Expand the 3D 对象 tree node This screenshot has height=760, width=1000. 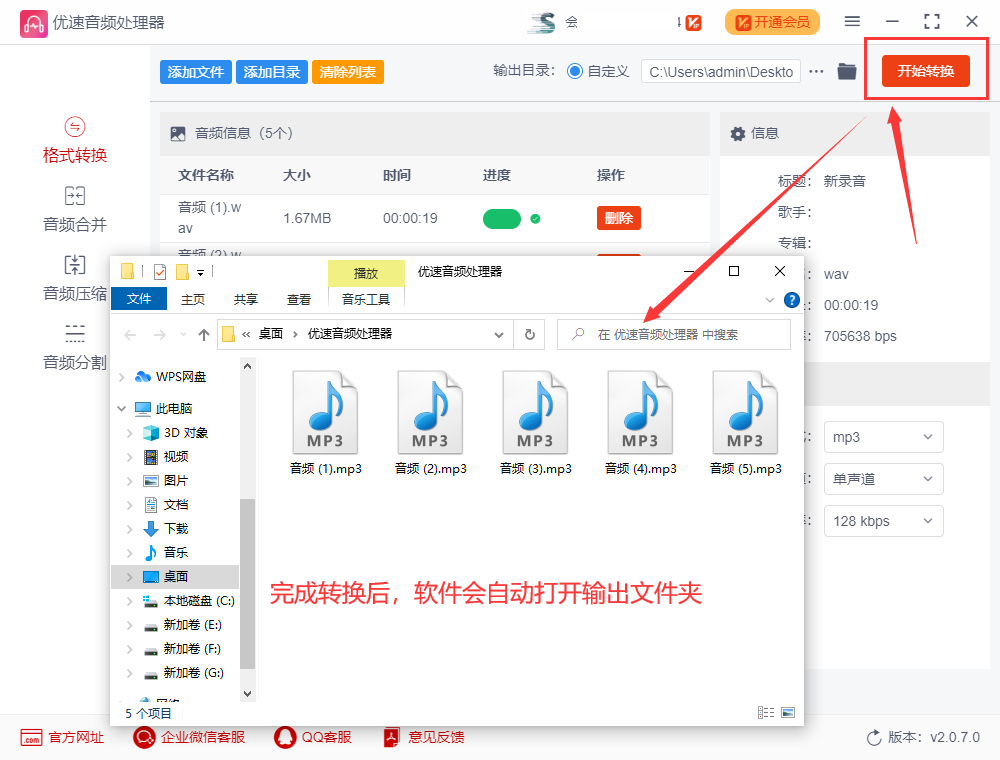[129, 433]
